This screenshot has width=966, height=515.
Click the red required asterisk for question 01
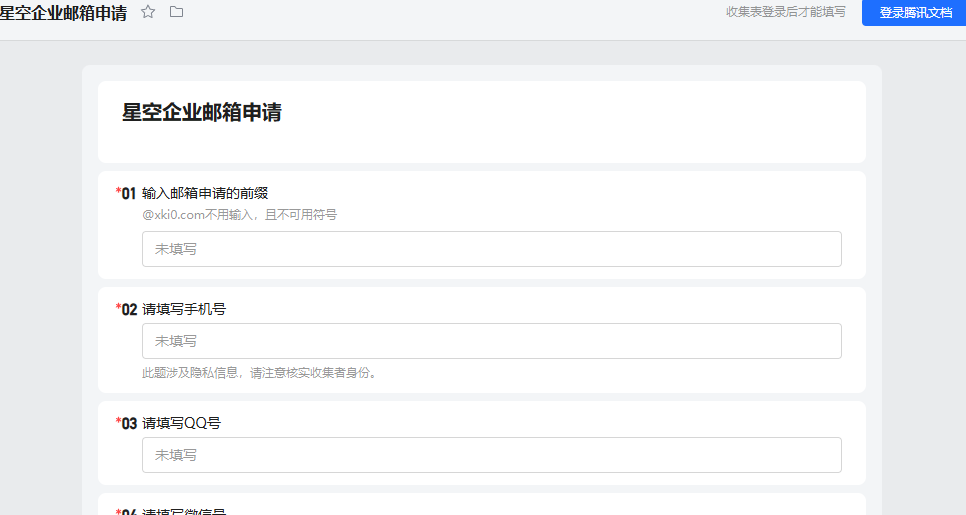coord(118,191)
